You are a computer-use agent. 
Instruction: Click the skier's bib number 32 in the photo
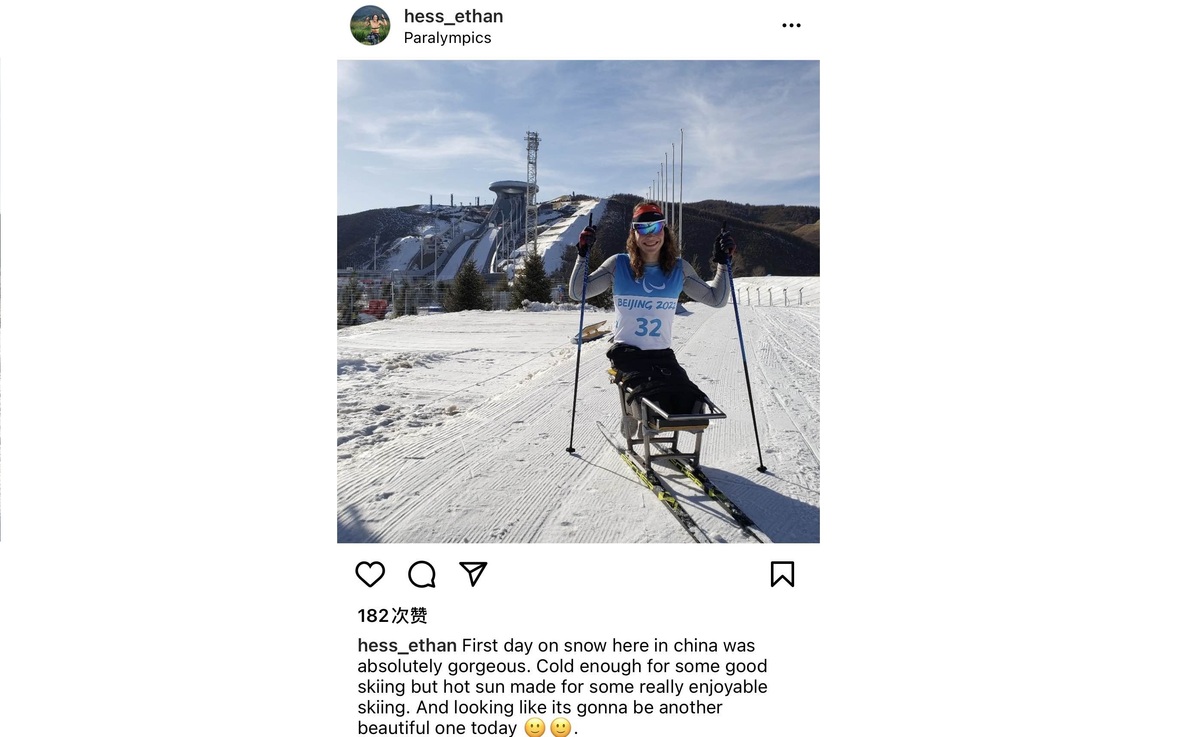point(647,327)
